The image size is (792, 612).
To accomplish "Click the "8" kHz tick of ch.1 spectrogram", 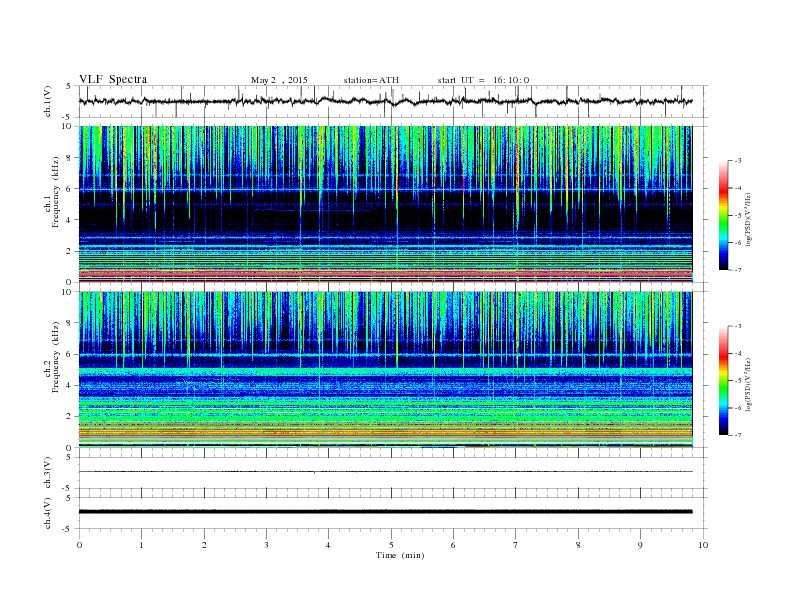I will [69, 158].
